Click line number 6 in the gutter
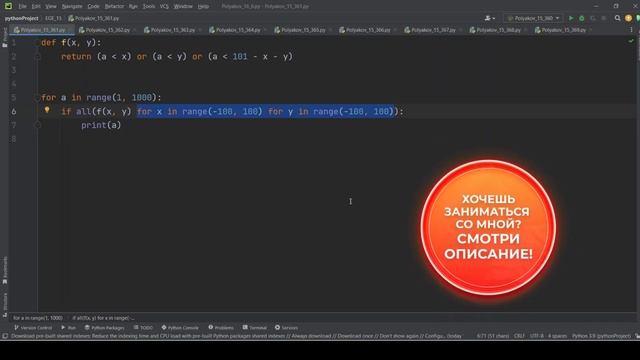 pyautogui.click(x=14, y=111)
